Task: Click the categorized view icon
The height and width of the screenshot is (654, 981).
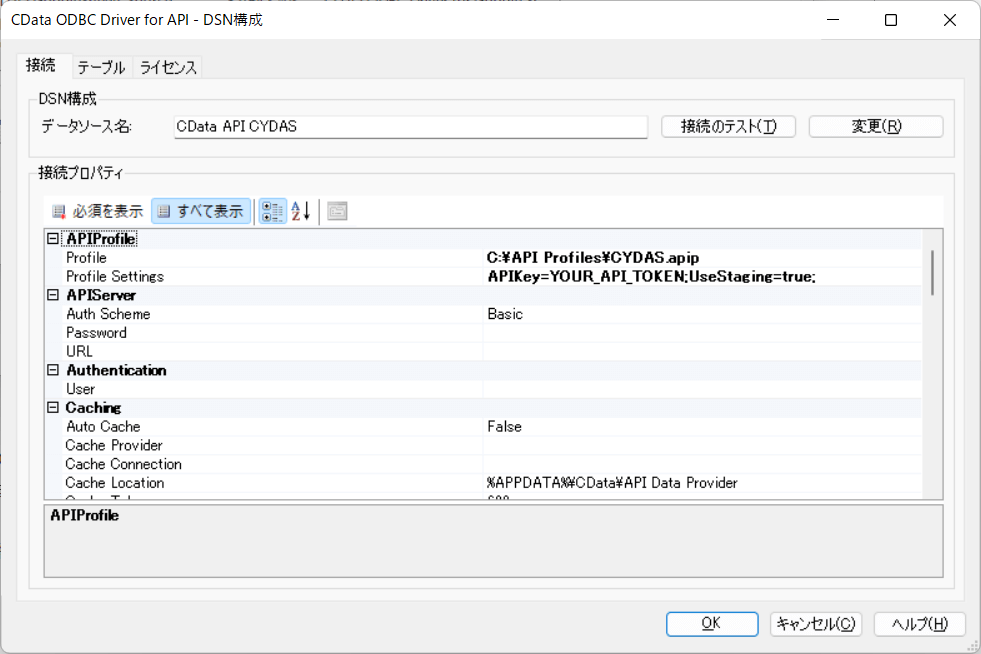Action: pos(272,211)
